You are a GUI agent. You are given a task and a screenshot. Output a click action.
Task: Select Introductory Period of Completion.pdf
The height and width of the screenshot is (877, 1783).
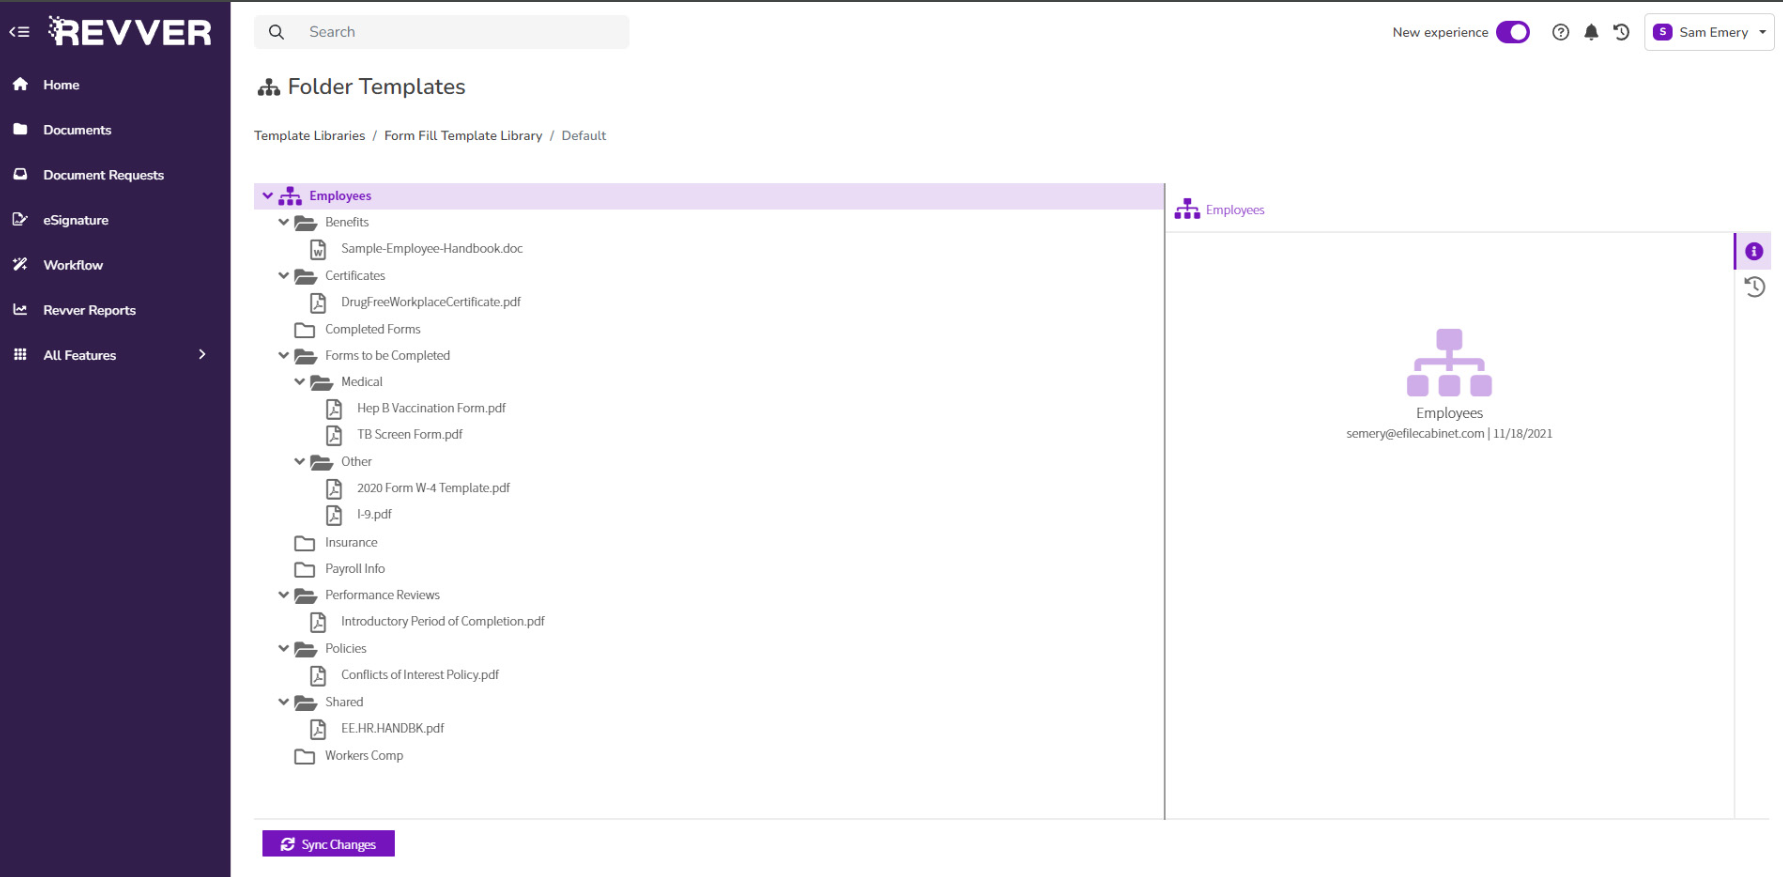point(443,621)
